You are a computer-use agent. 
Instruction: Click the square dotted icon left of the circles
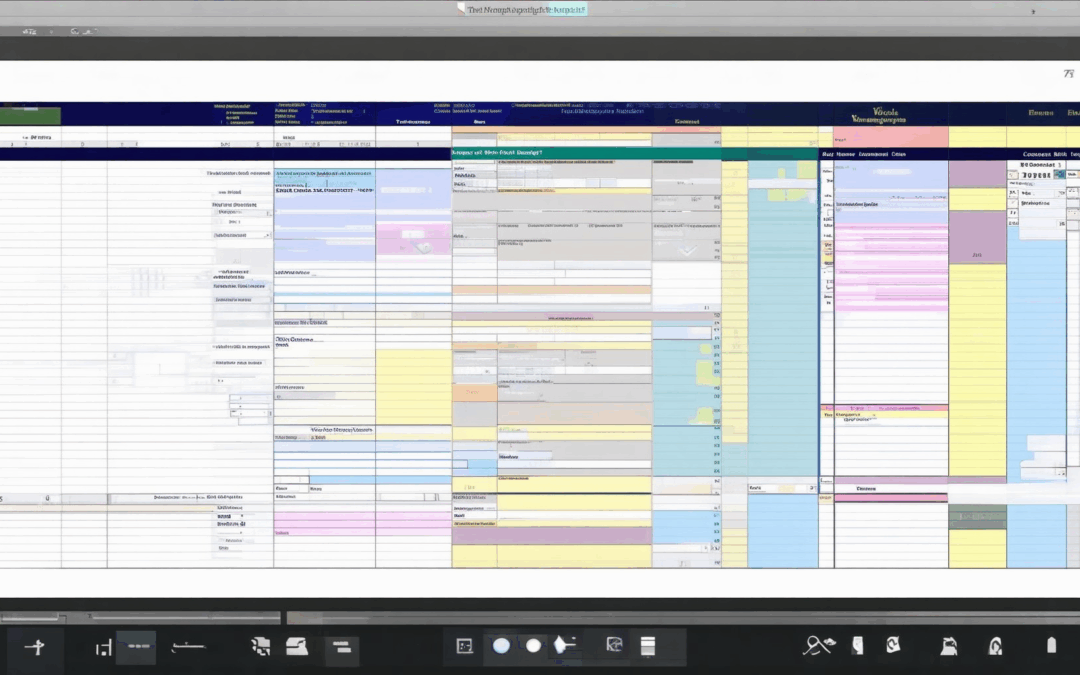pos(465,646)
